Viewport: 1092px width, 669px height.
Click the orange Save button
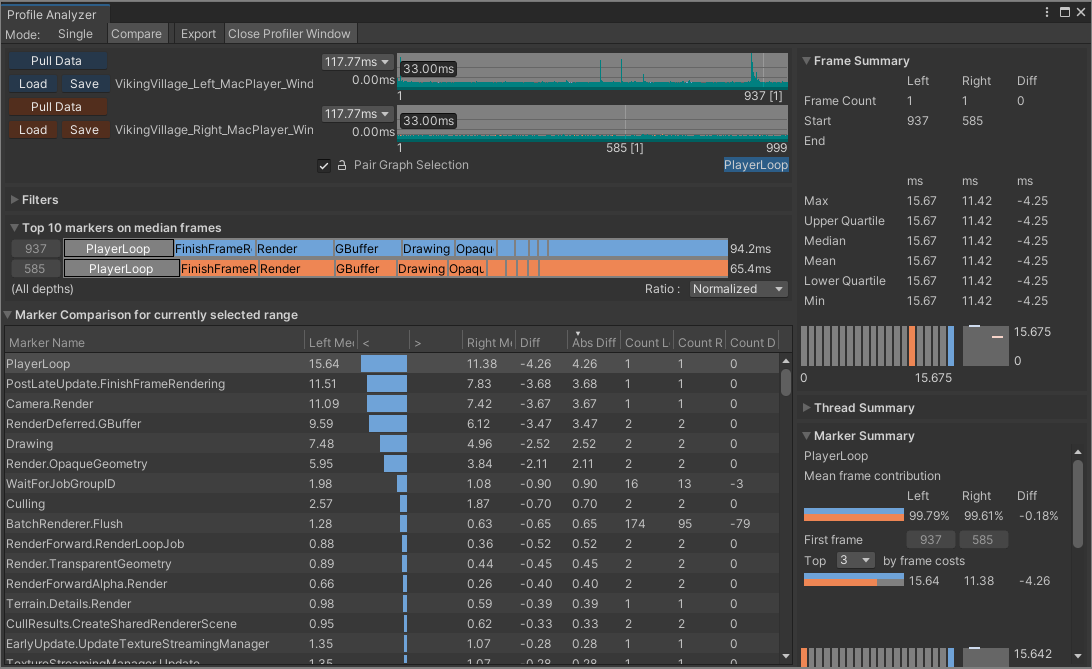(x=85, y=130)
